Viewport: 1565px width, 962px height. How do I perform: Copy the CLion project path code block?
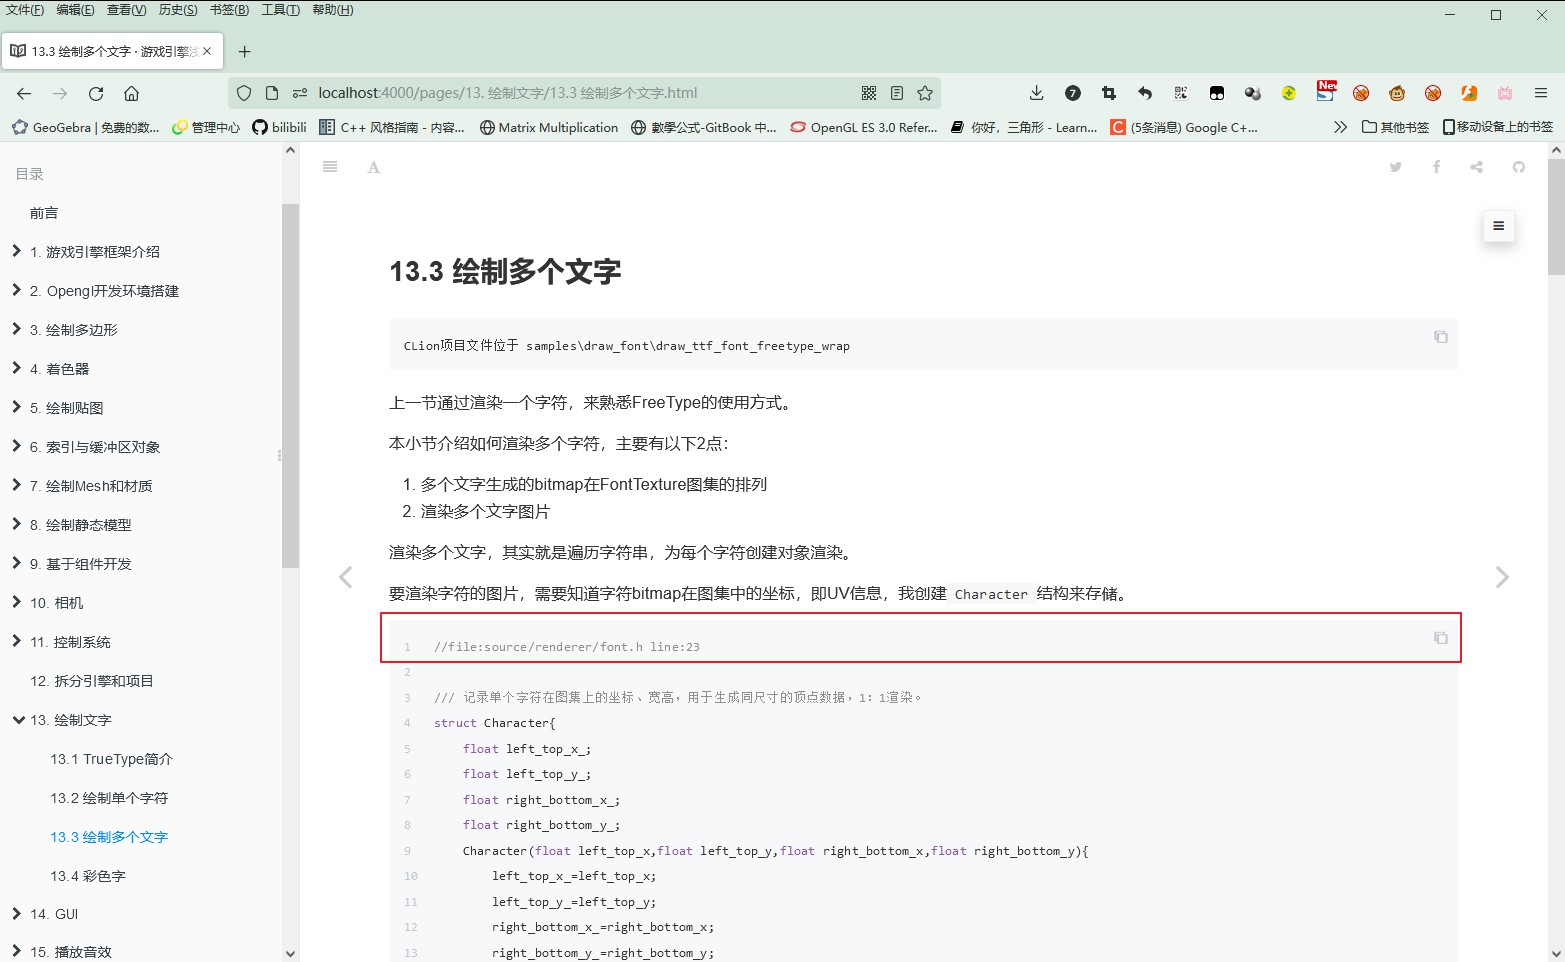[x=1441, y=337]
